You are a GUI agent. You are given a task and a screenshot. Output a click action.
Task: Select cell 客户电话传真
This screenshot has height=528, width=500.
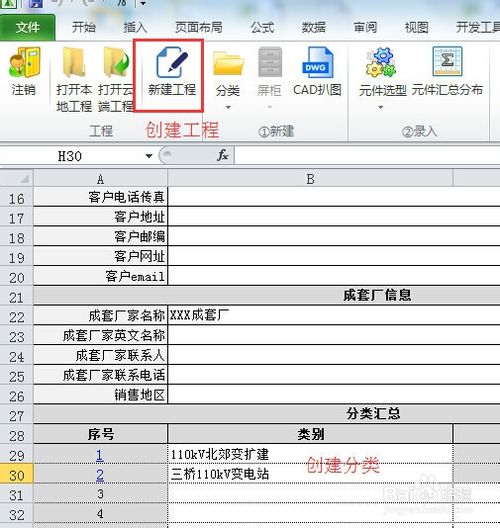pyautogui.click(x=100, y=197)
